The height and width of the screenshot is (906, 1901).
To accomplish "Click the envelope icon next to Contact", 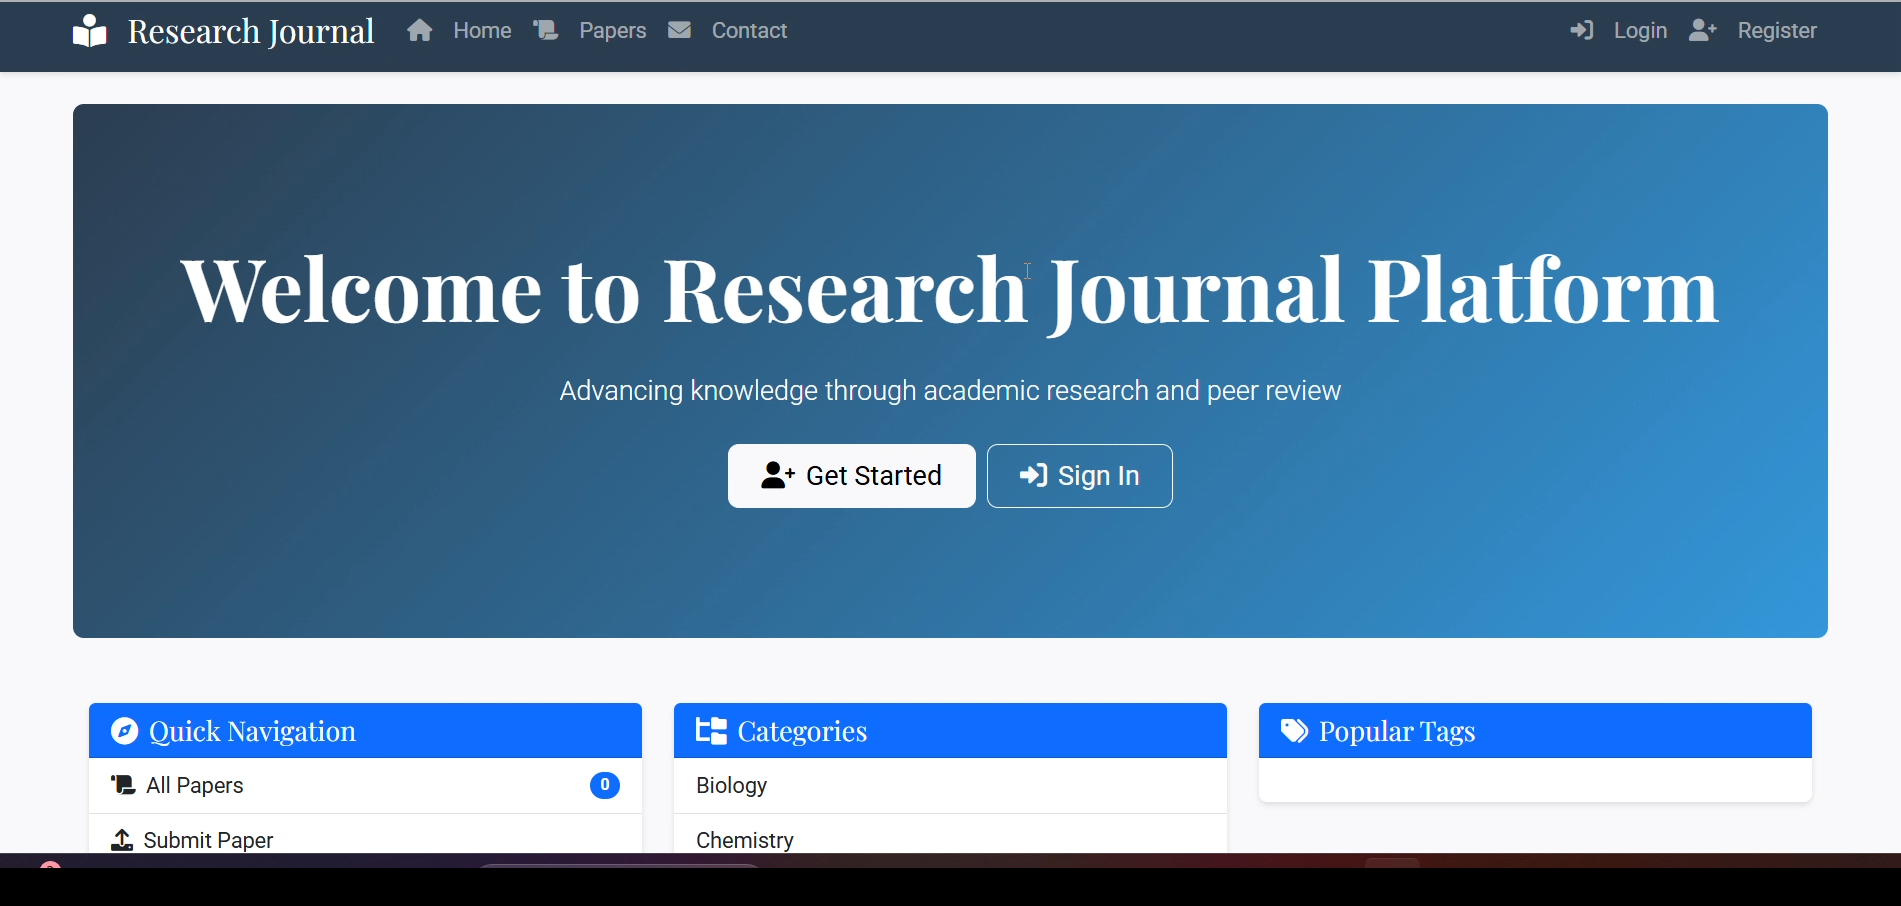I will [x=679, y=30].
